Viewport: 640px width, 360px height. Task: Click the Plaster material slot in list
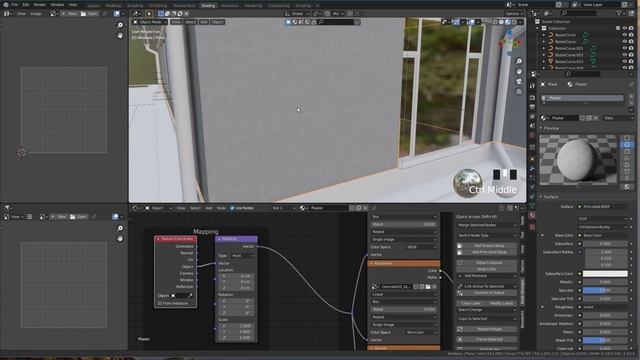pos(582,98)
